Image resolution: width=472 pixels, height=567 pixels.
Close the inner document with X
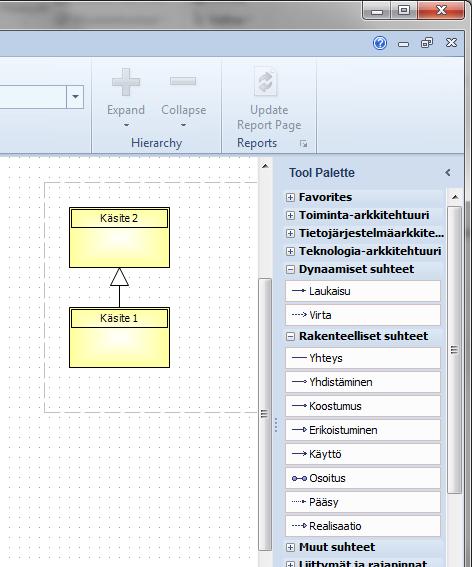(x=451, y=43)
